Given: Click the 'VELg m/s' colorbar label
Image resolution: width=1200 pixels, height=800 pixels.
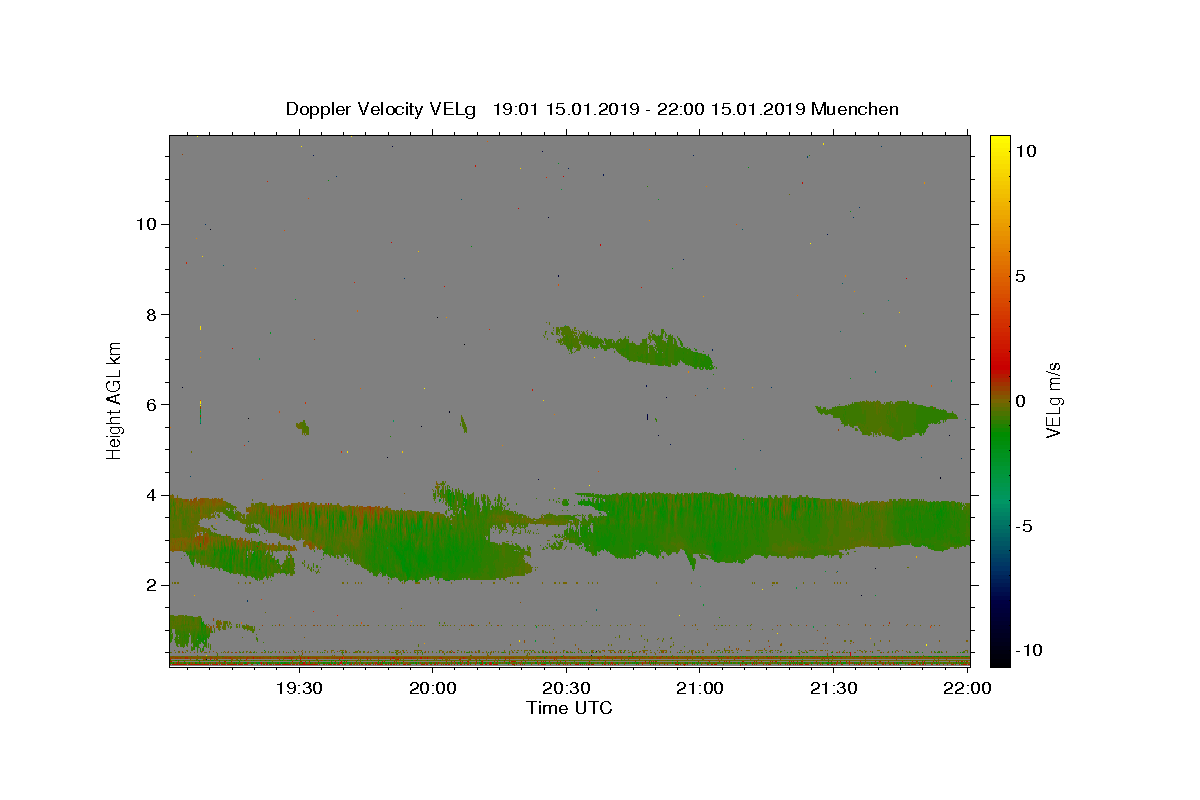Looking at the screenshot, I should (x=1053, y=400).
